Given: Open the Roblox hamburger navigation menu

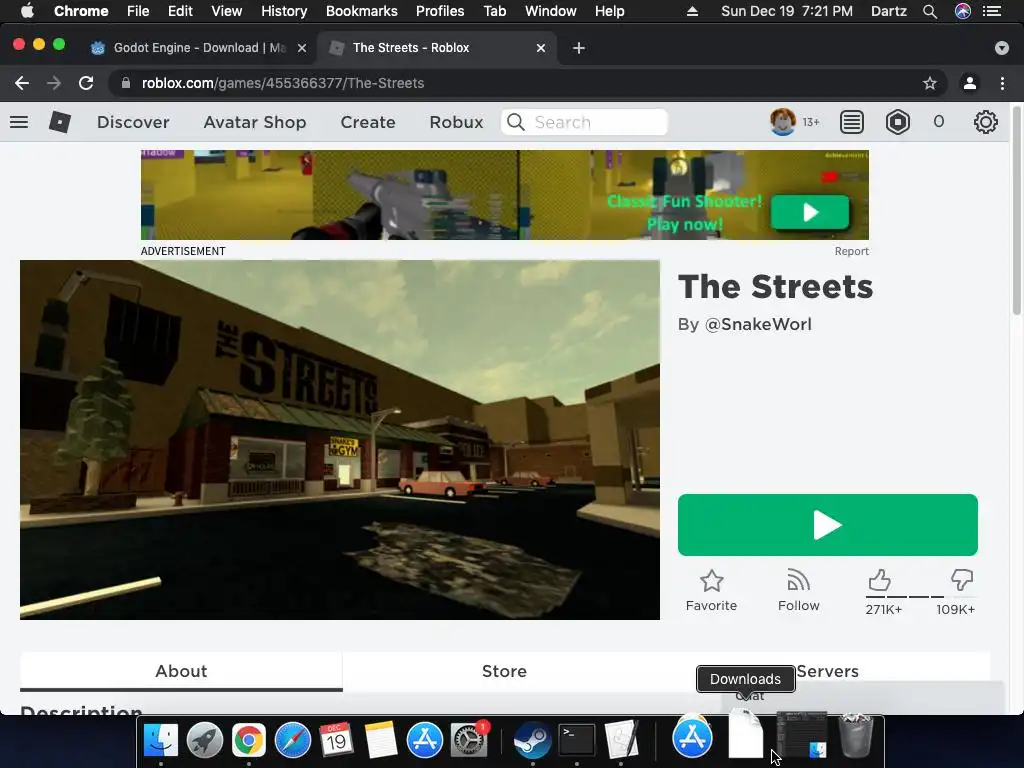Looking at the screenshot, I should (x=19, y=122).
